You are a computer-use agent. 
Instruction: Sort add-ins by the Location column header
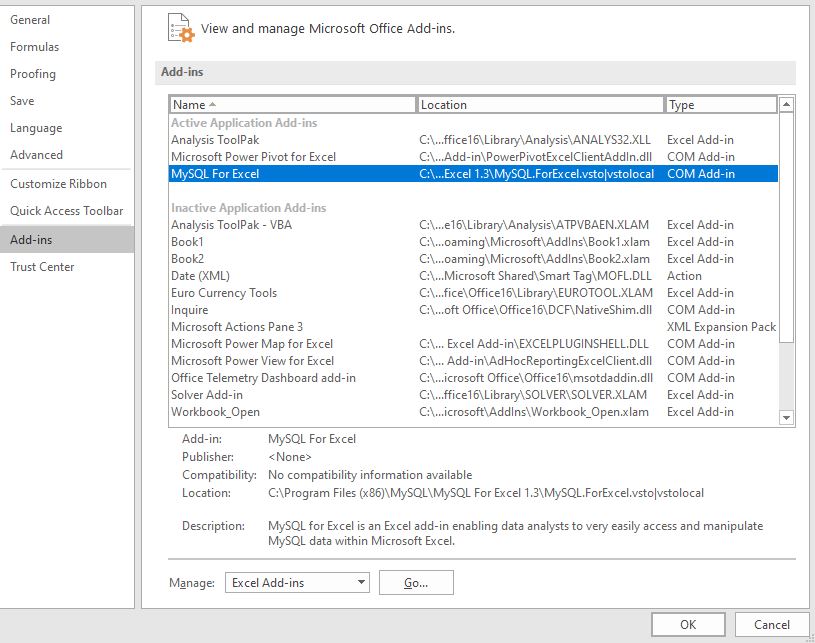541,104
